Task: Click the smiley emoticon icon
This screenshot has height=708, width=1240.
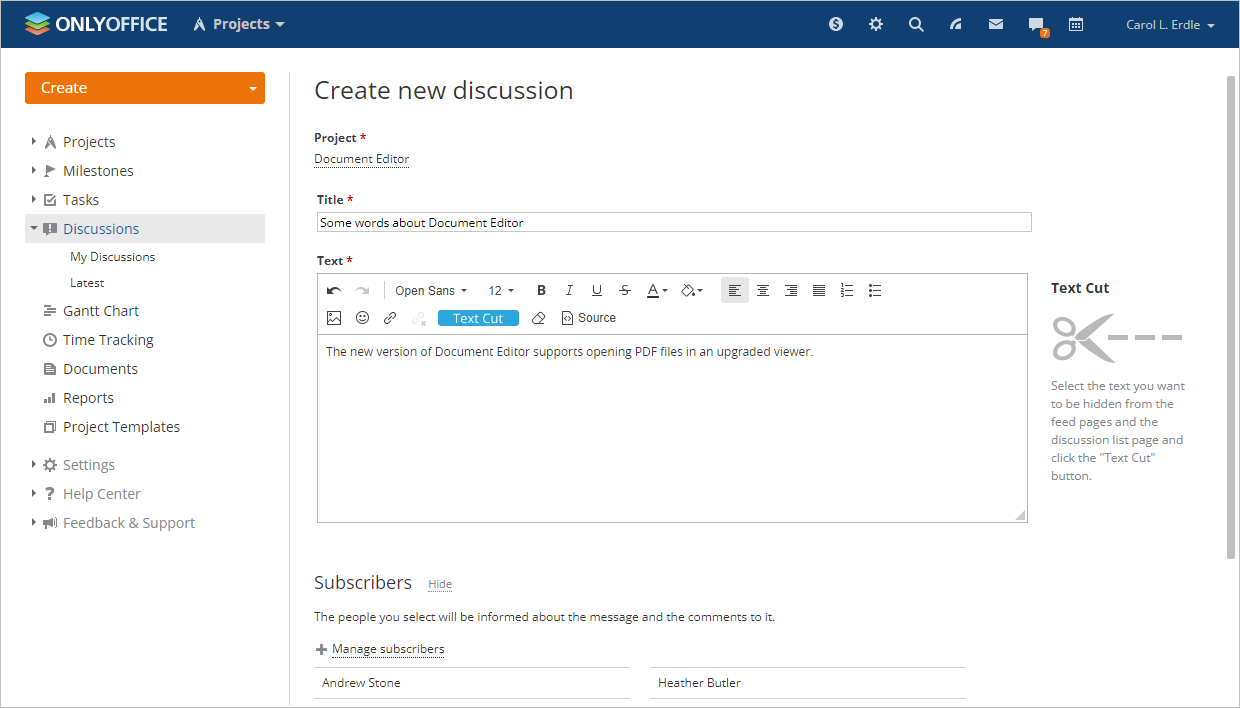Action: coord(362,318)
